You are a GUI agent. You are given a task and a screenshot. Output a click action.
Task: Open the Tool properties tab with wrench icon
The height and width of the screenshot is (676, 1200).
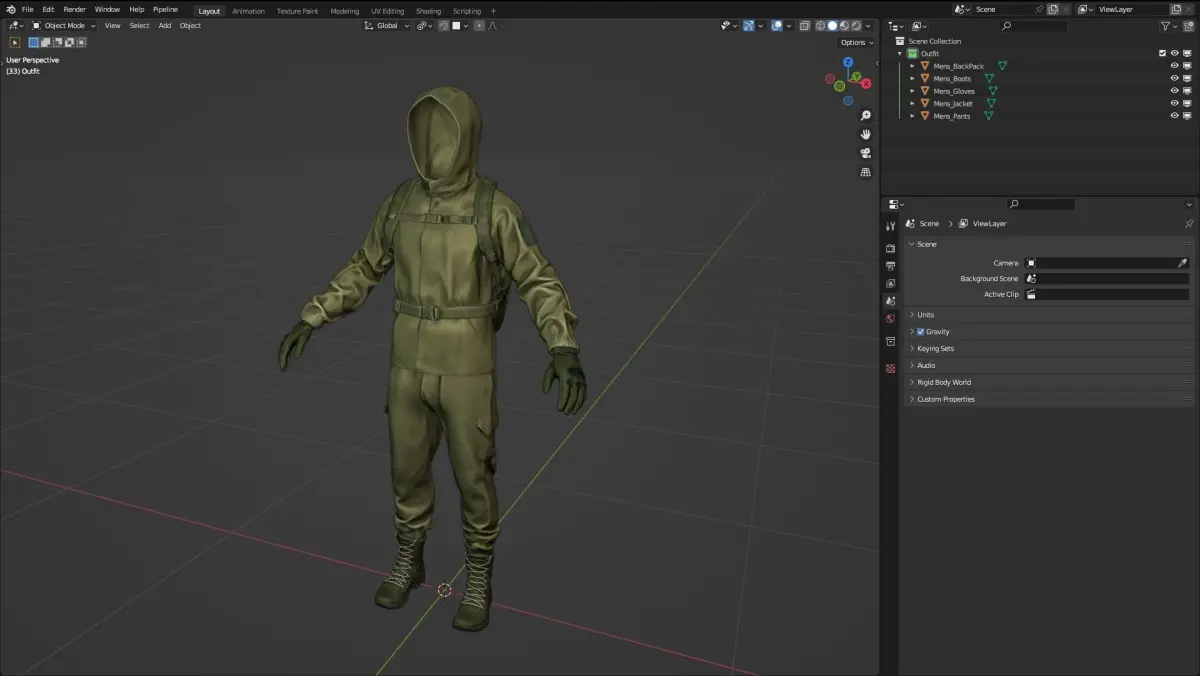pos(890,227)
